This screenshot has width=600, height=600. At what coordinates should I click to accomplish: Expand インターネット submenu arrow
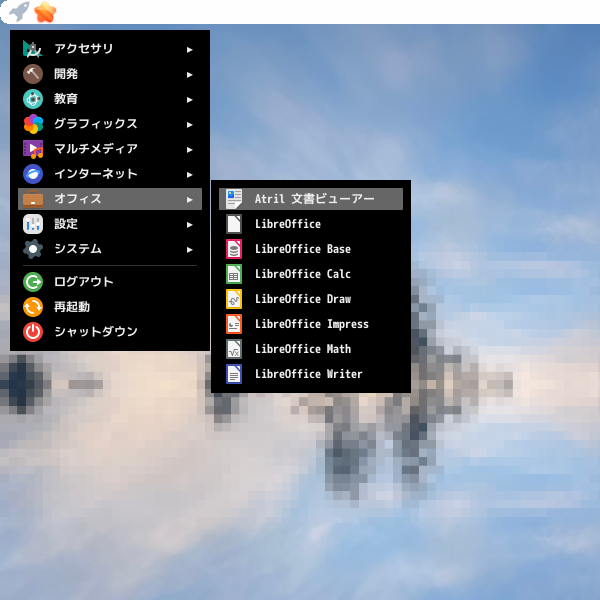[189, 175]
